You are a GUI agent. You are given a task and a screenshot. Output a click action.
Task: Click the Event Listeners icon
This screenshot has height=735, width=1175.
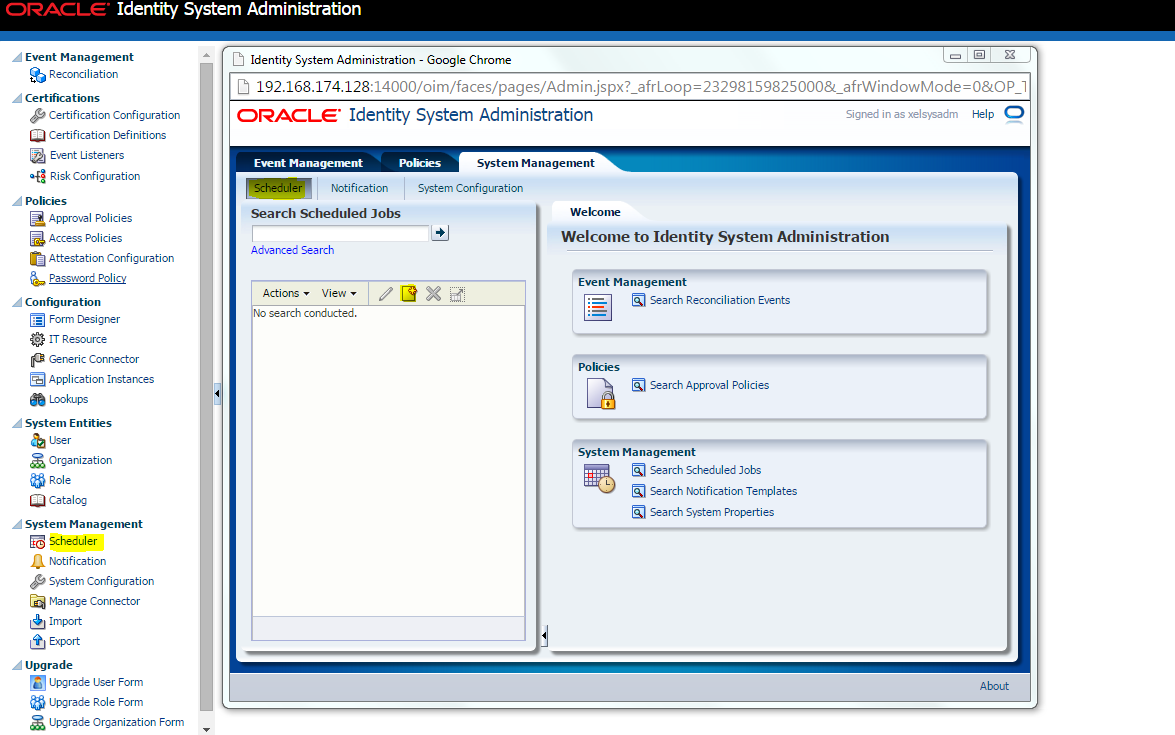tap(37, 156)
